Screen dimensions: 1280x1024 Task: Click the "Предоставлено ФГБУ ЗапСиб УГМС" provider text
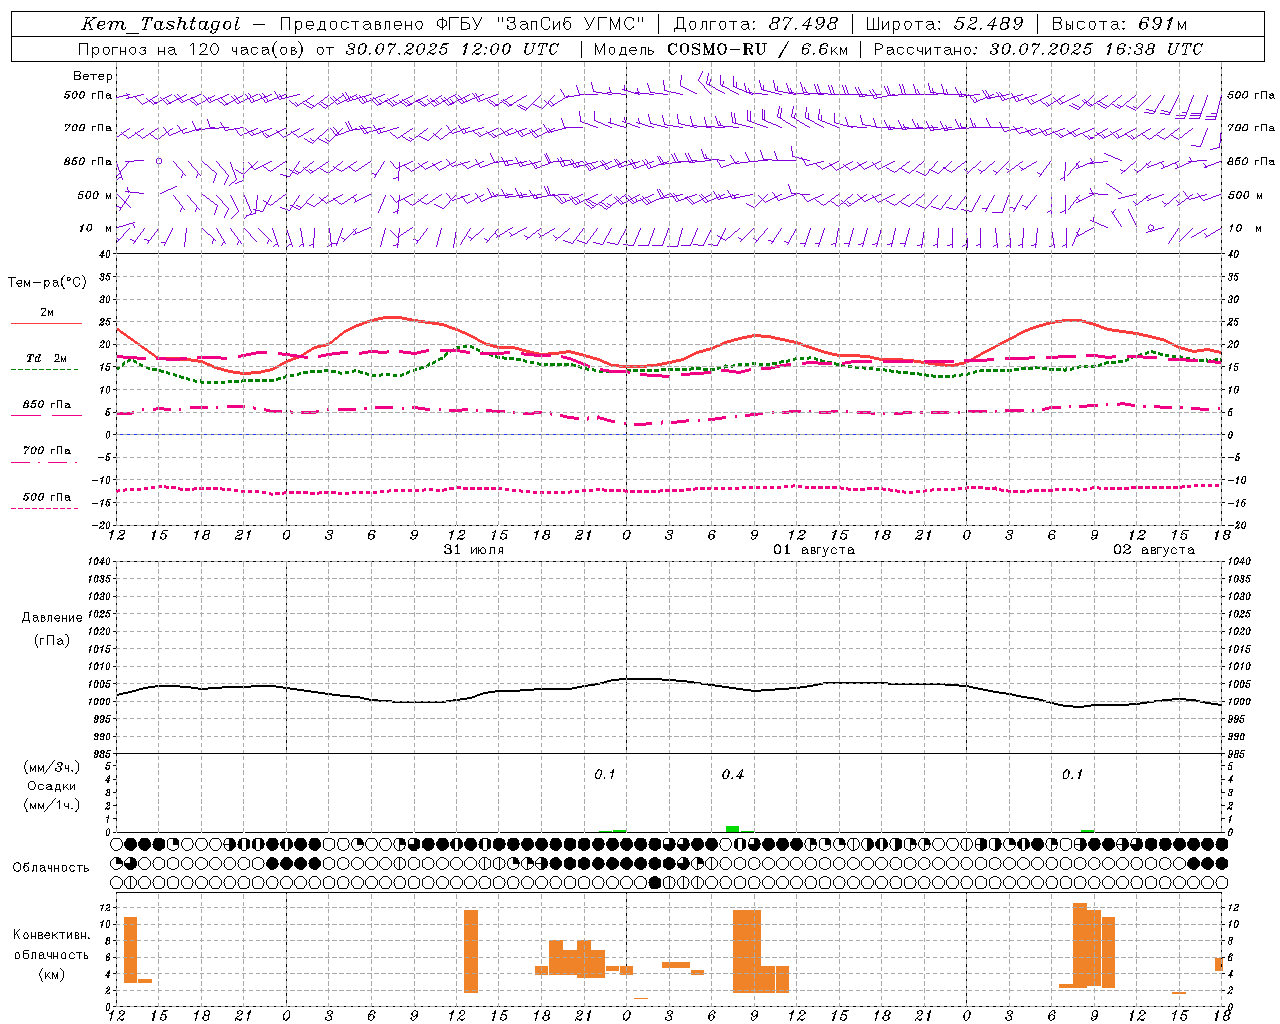click(x=462, y=24)
